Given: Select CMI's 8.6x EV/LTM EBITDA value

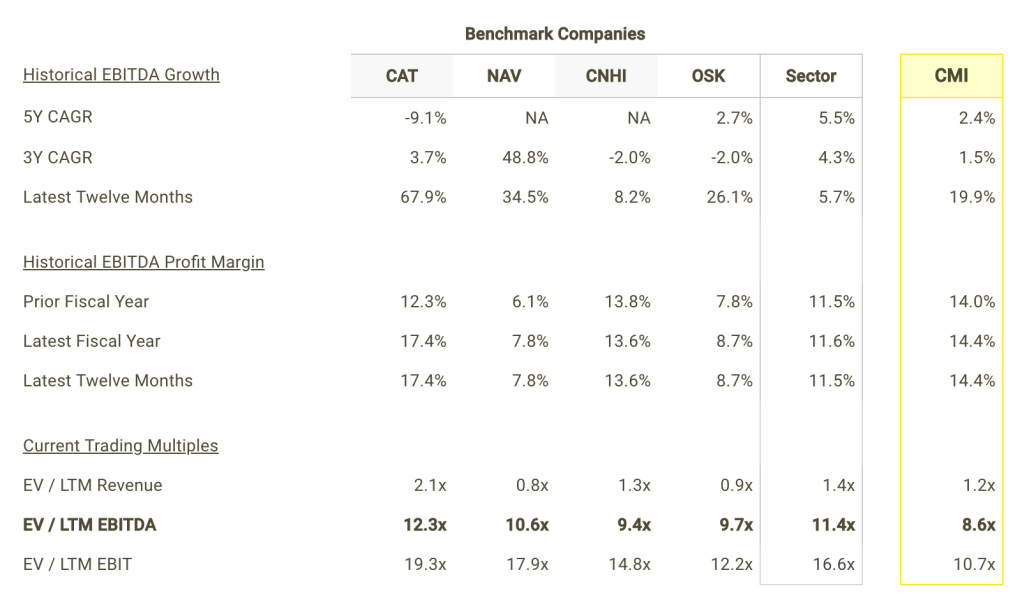Looking at the screenshot, I should pos(979,525).
